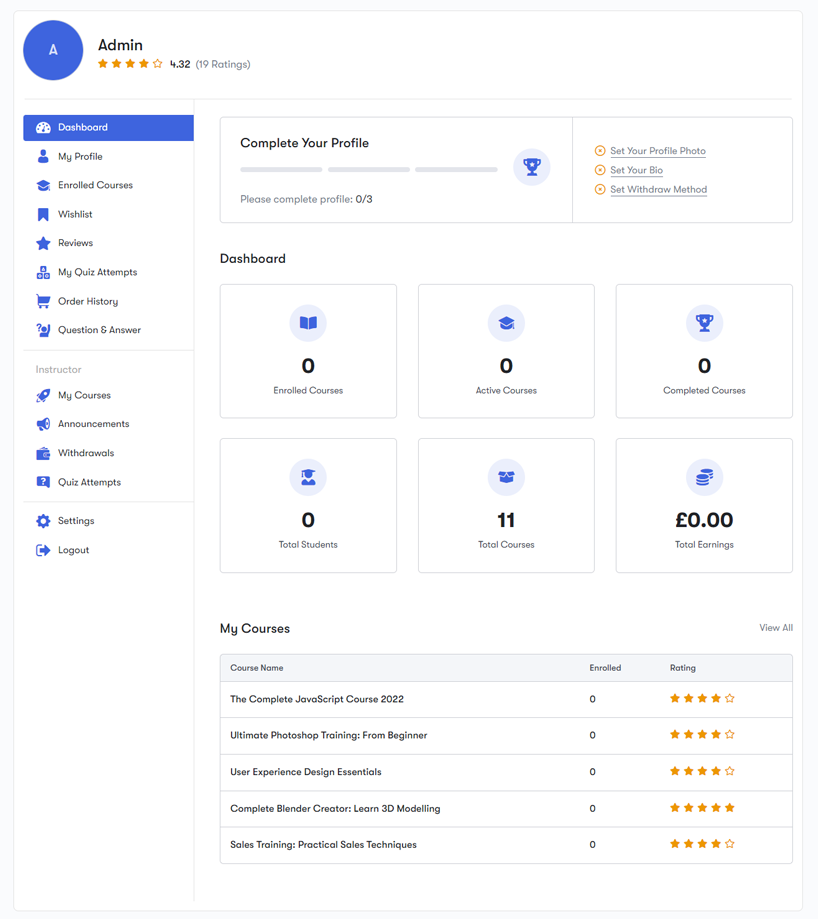Open My Profile from the sidebar

coord(80,157)
